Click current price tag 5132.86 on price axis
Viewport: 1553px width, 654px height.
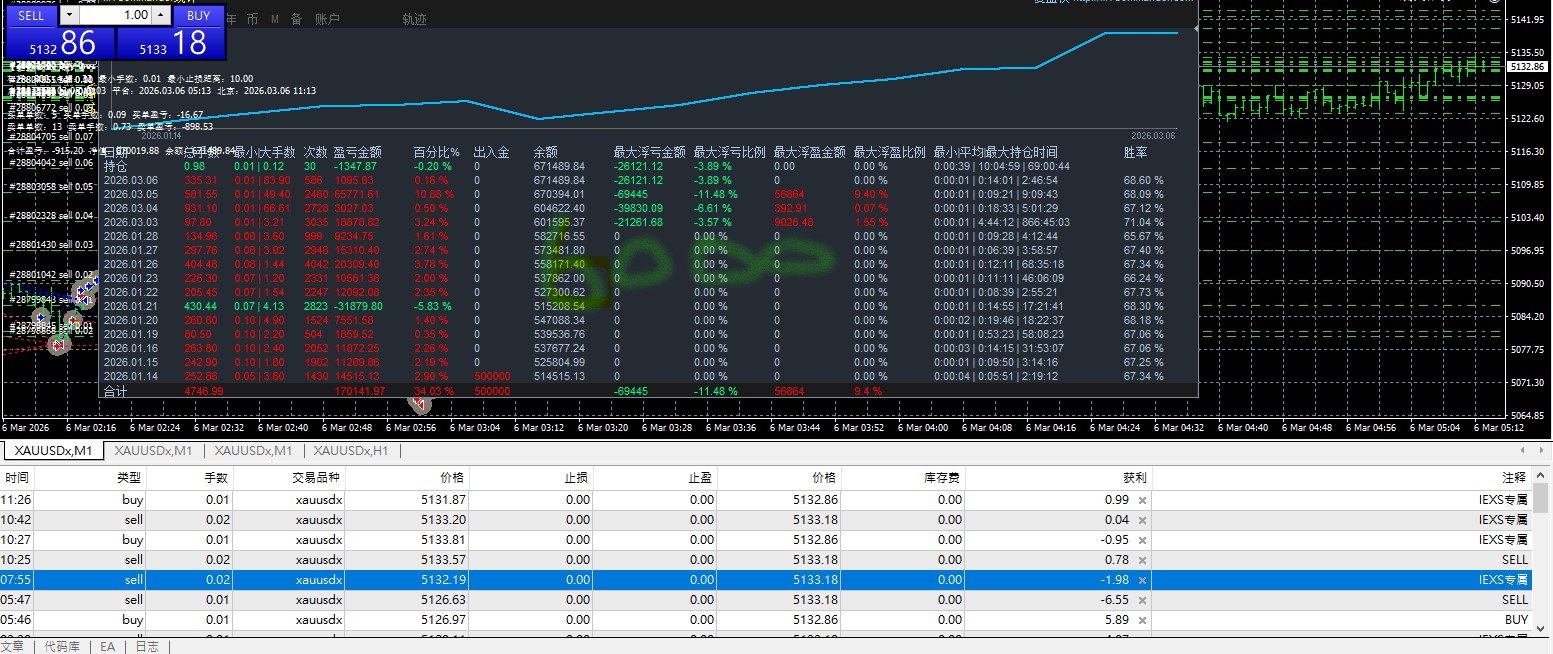tap(1529, 66)
